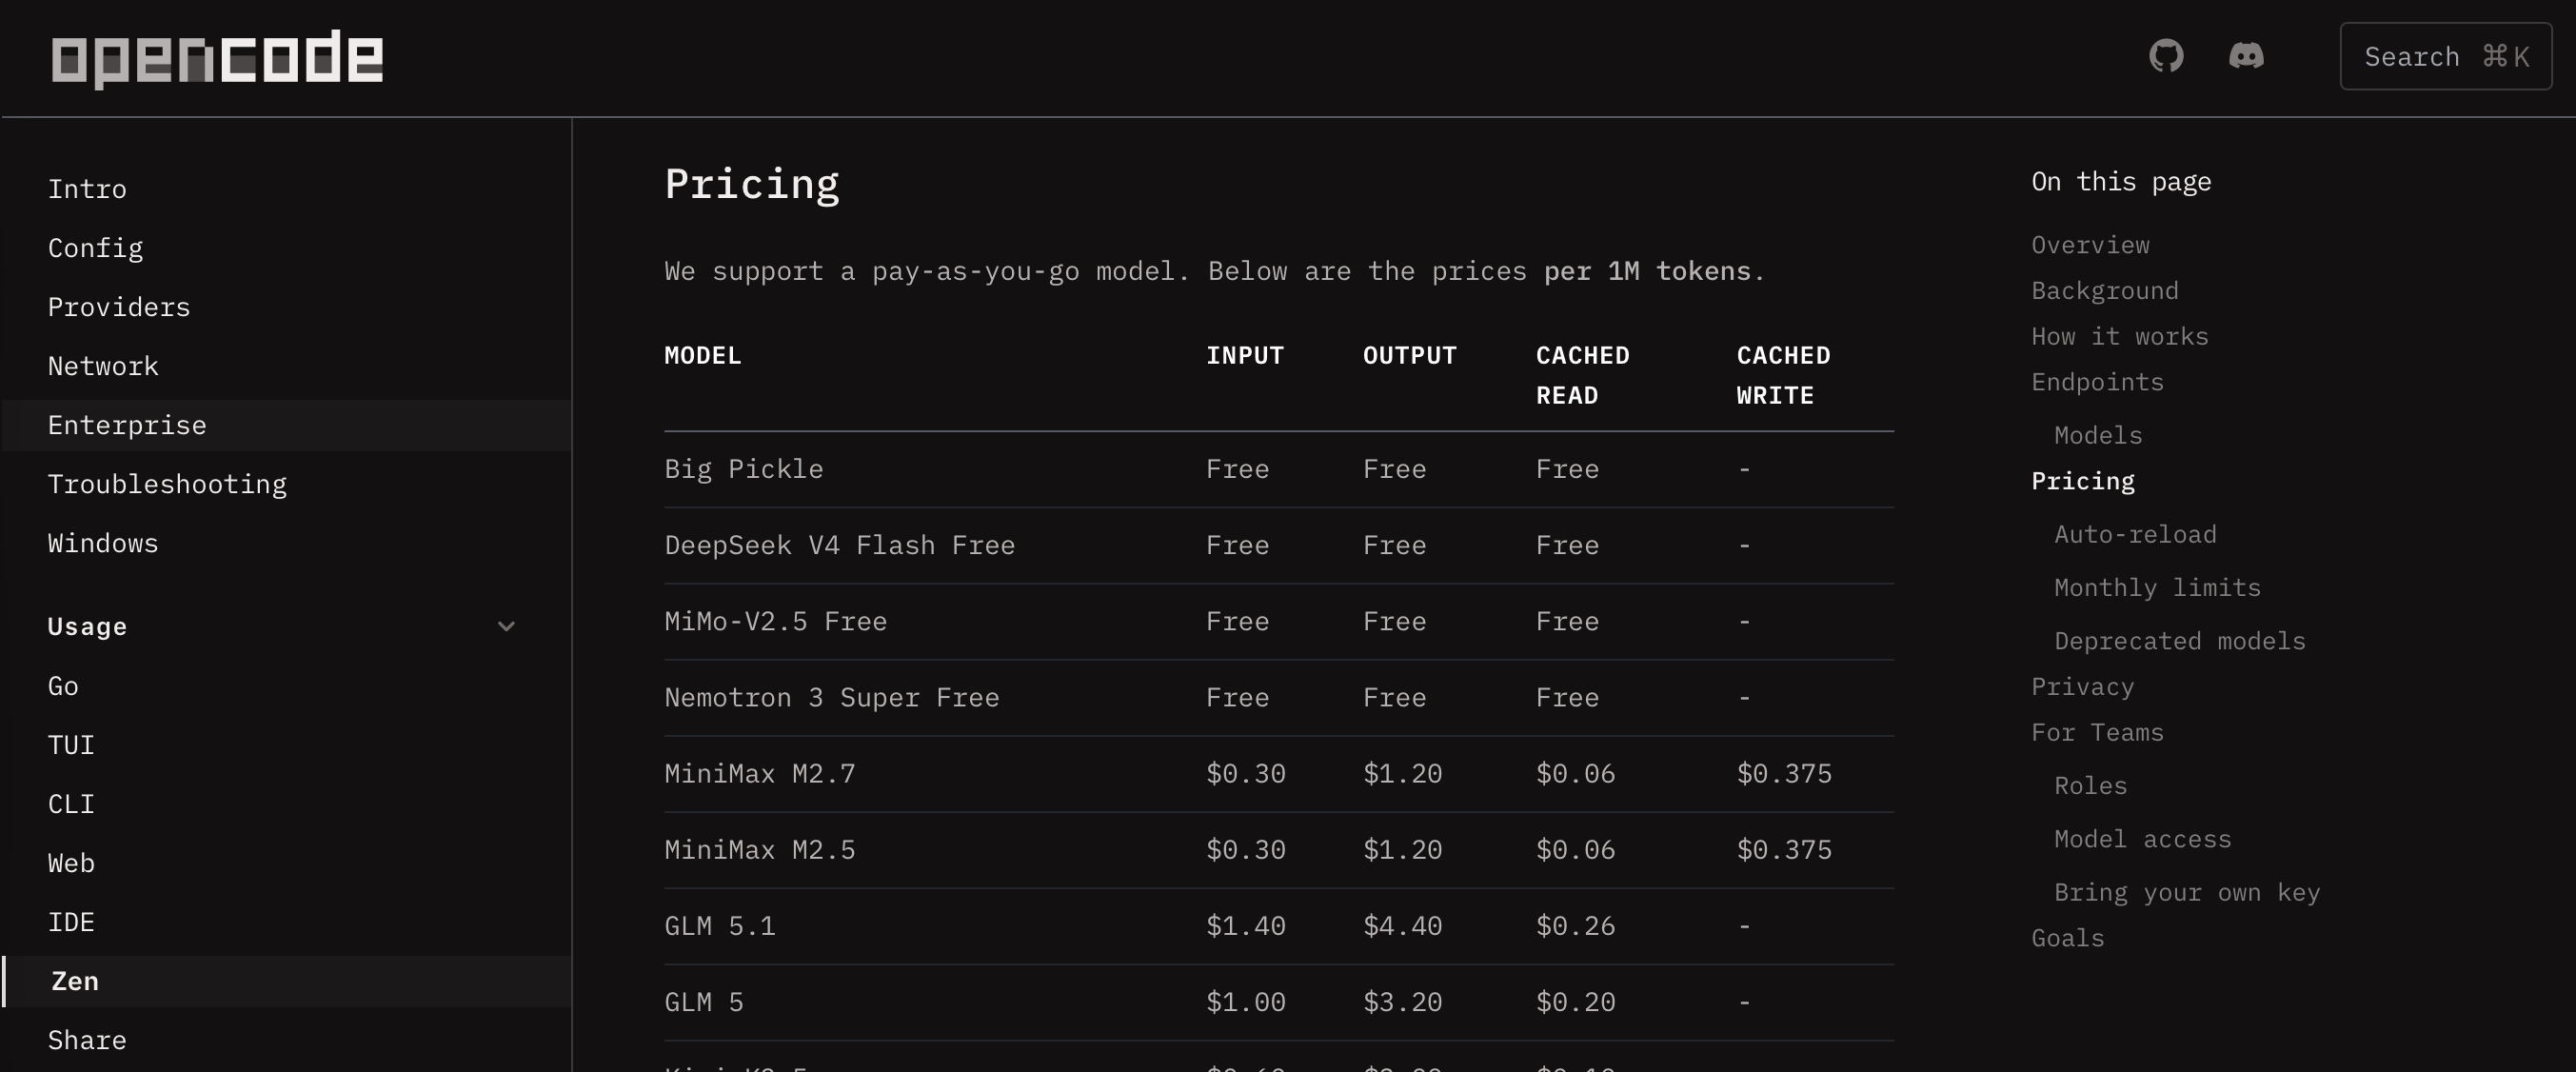
Task: Jump to For Teams section
Action: pos(2097,732)
